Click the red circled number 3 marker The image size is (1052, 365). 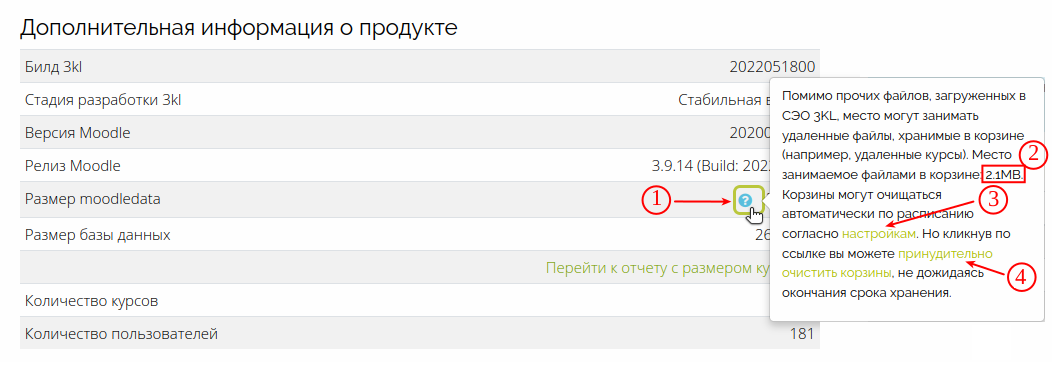[x=992, y=200]
